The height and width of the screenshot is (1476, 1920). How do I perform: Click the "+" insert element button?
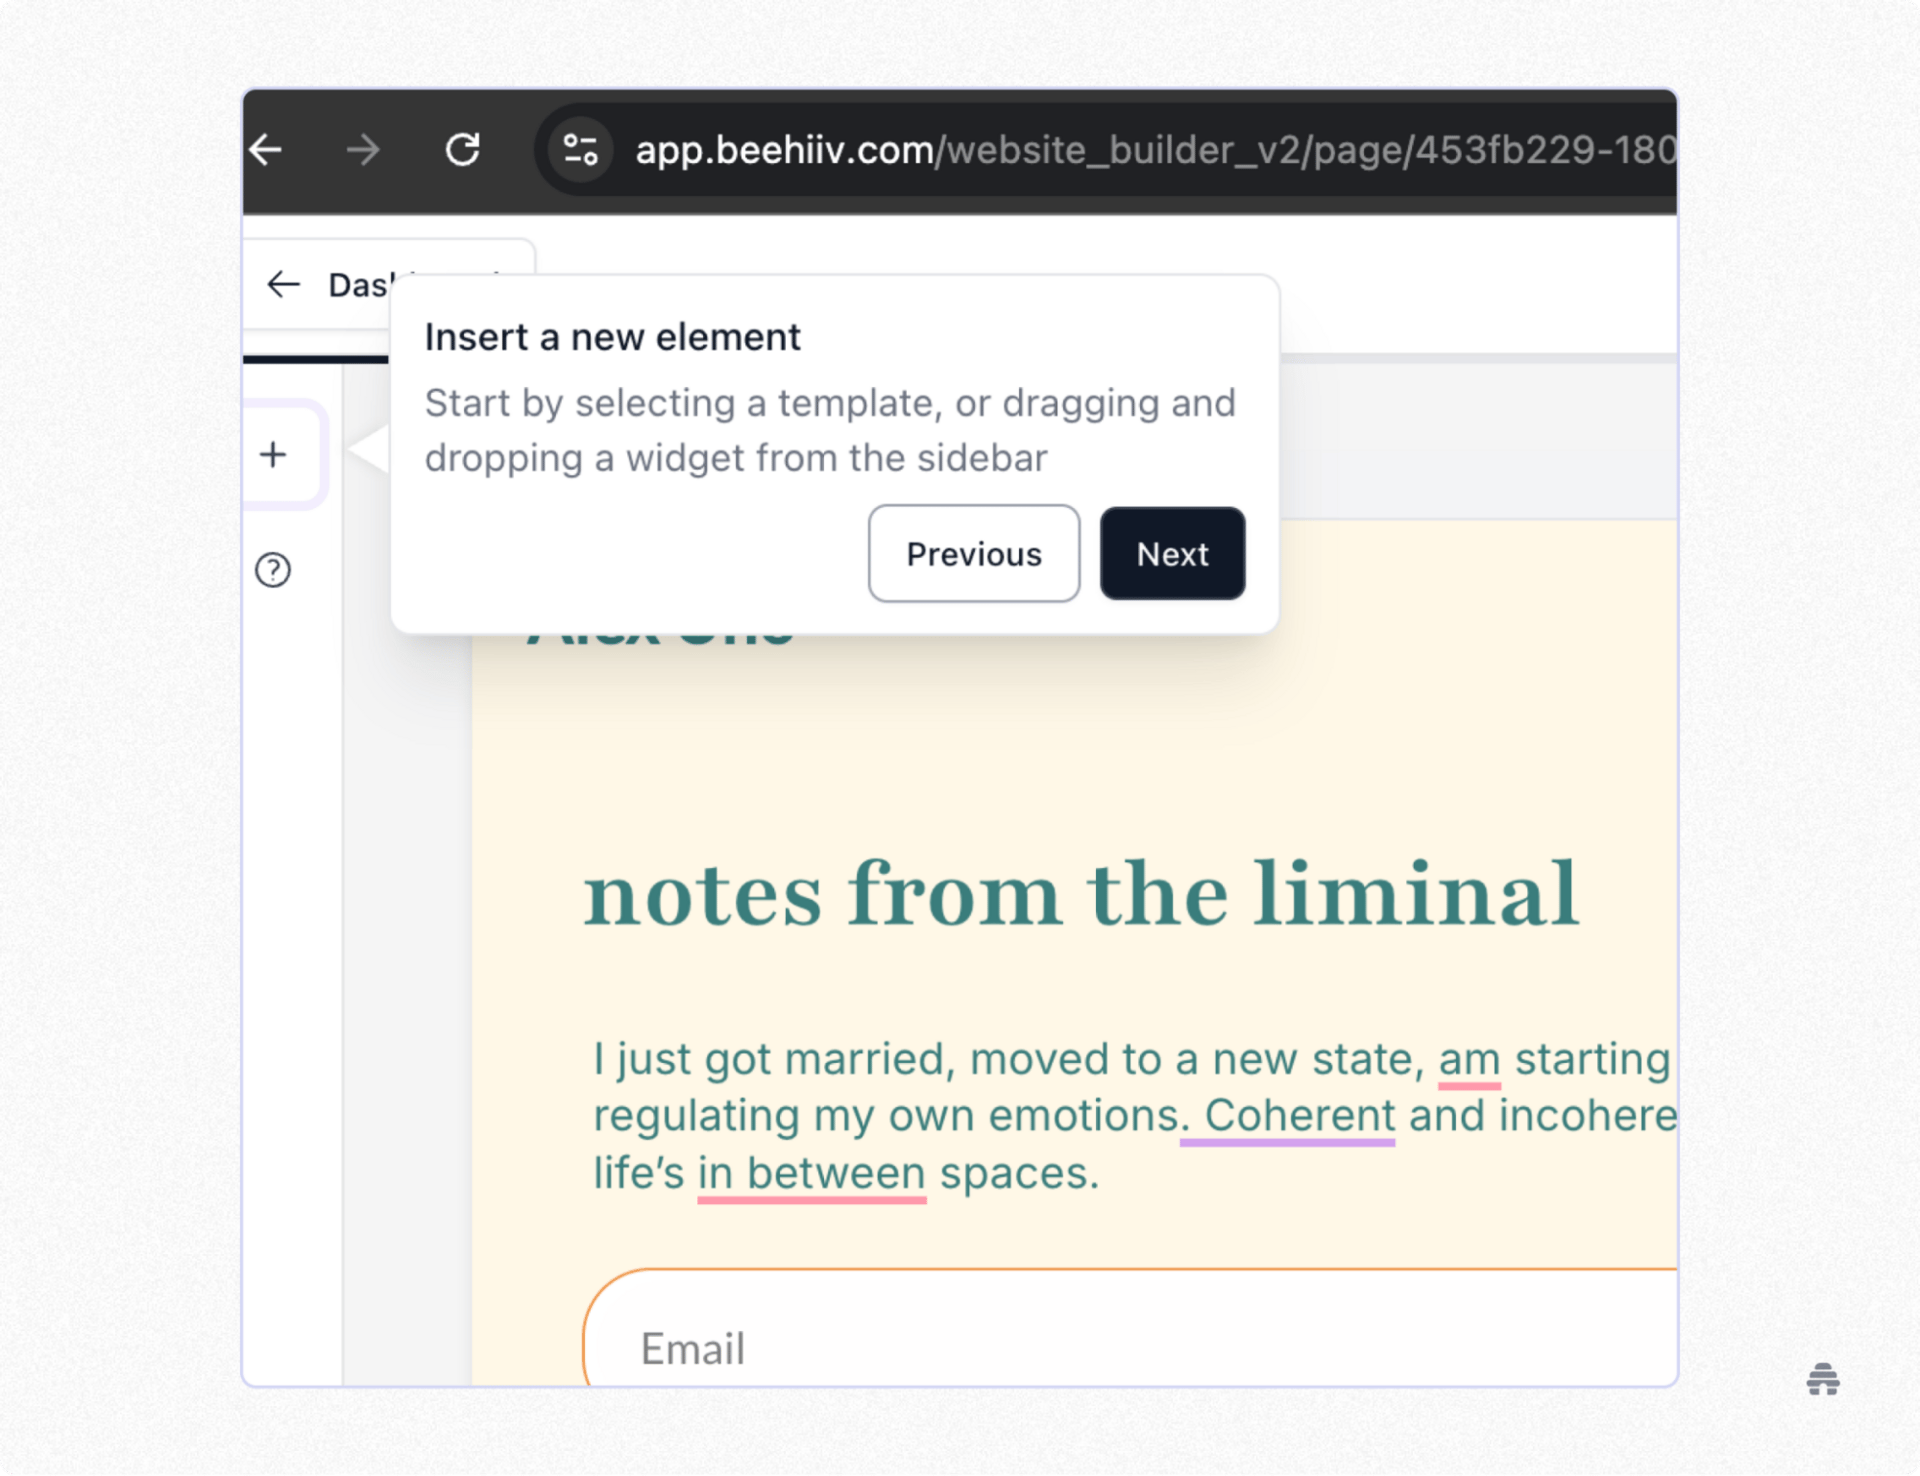(x=273, y=453)
